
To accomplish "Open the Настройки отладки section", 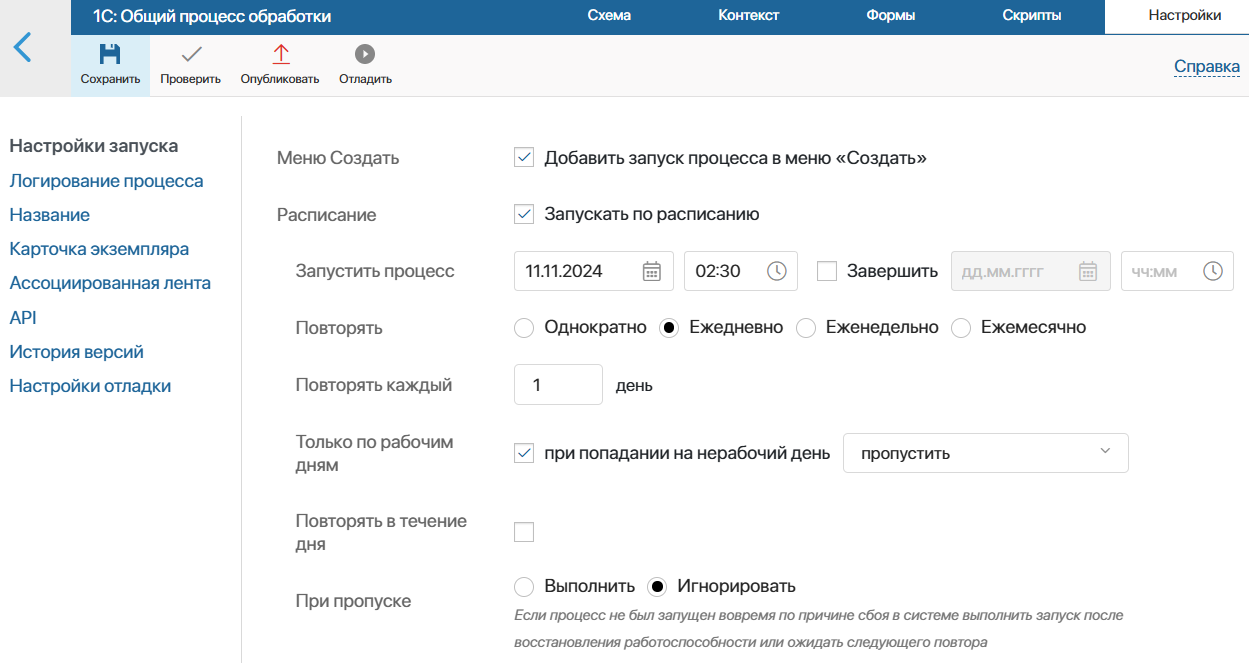I will (x=90, y=386).
